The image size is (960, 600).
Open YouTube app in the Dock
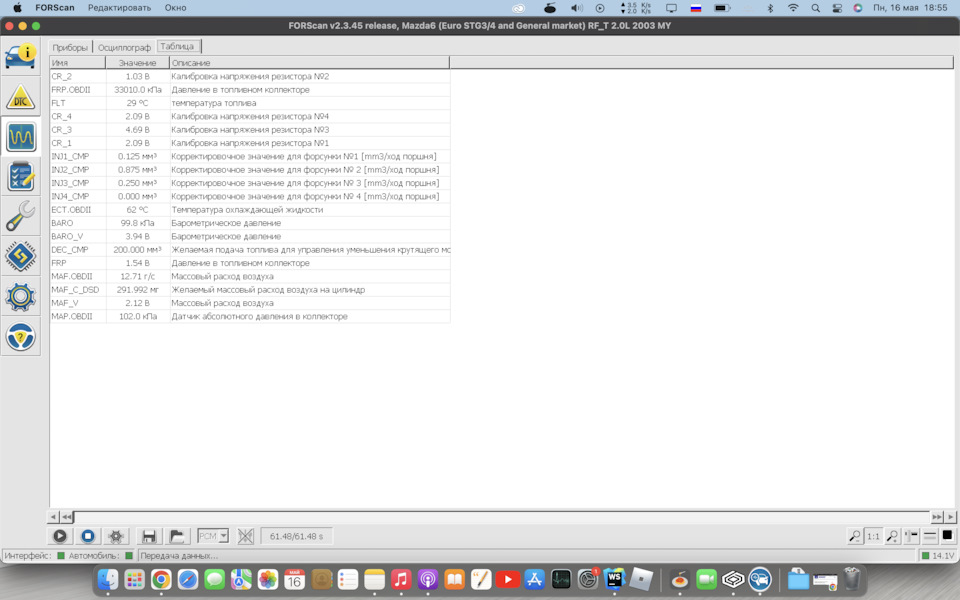508,579
